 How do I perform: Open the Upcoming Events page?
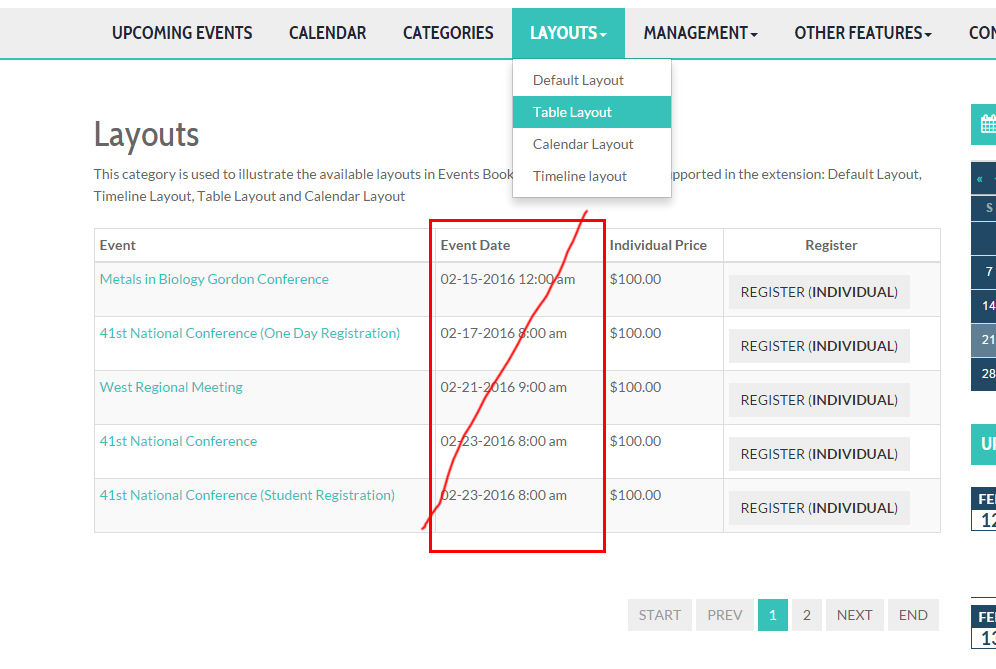[x=182, y=33]
